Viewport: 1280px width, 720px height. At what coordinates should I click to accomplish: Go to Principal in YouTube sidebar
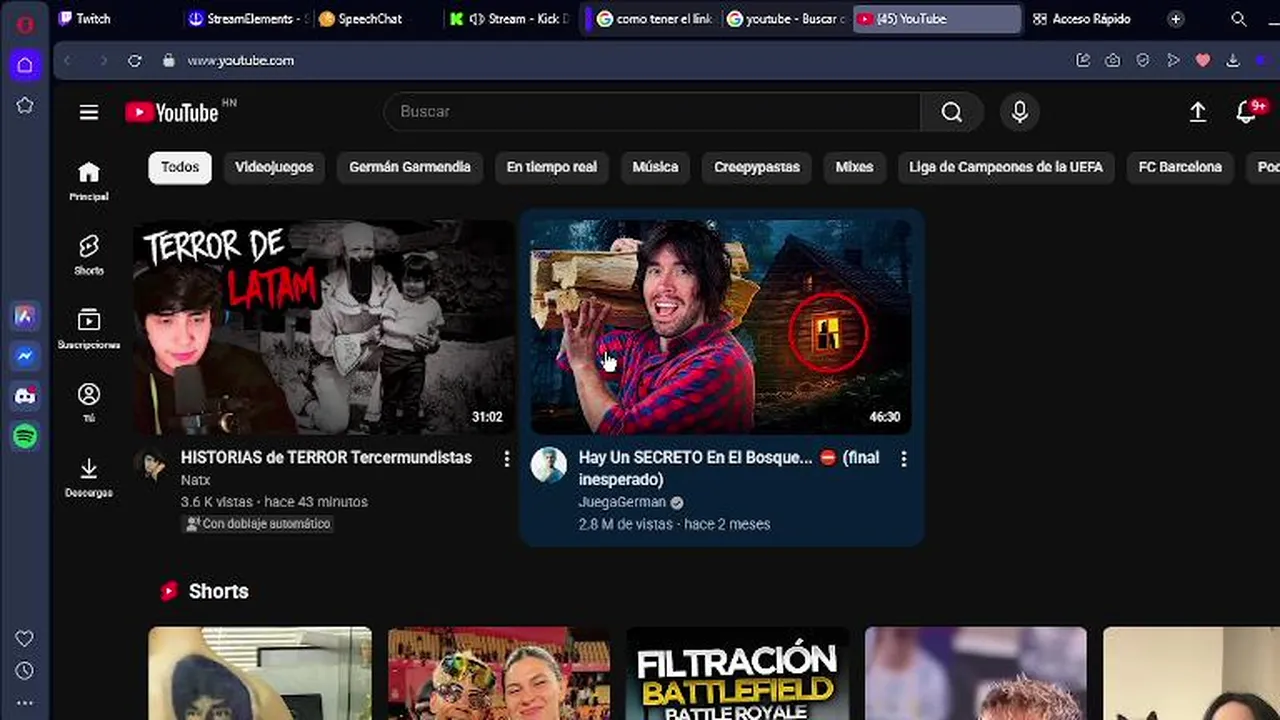pyautogui.click(x=89, y=181)
